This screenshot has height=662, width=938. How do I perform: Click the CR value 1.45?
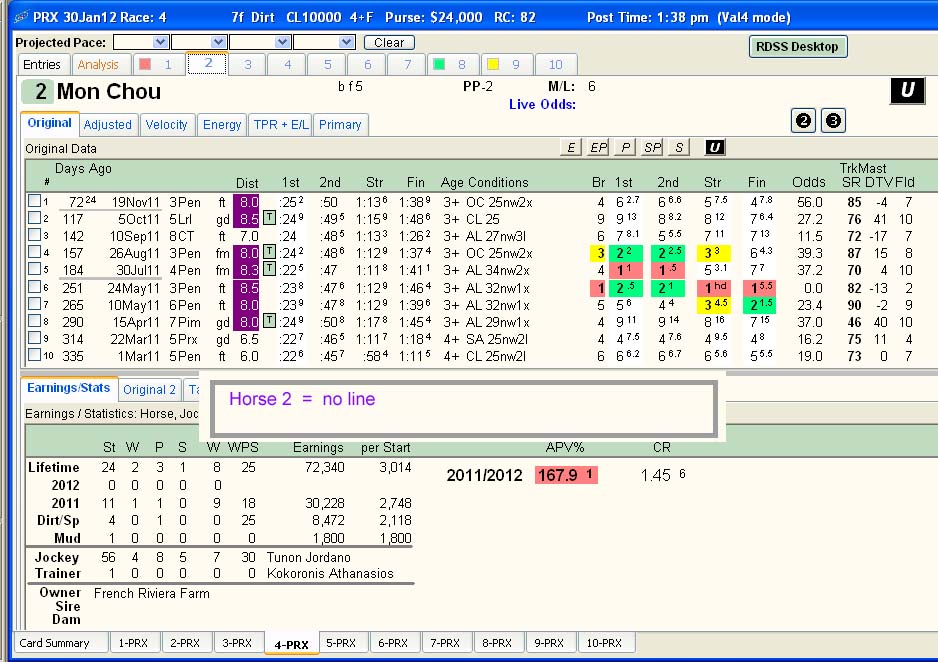[x=656, y=475]
